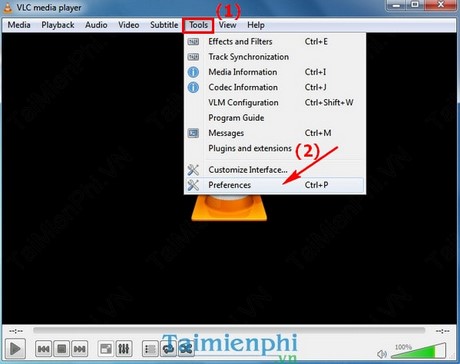This screenshot has height=364, width=460.
Task: Click the Ctrl+P shortcut text
Action: point(317,185)
